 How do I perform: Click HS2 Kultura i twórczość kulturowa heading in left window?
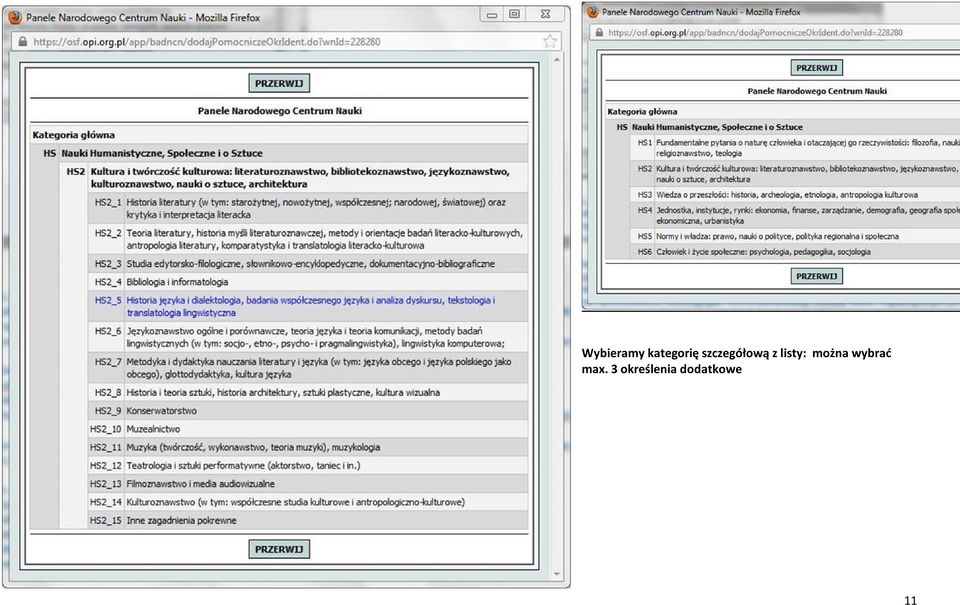294,178
